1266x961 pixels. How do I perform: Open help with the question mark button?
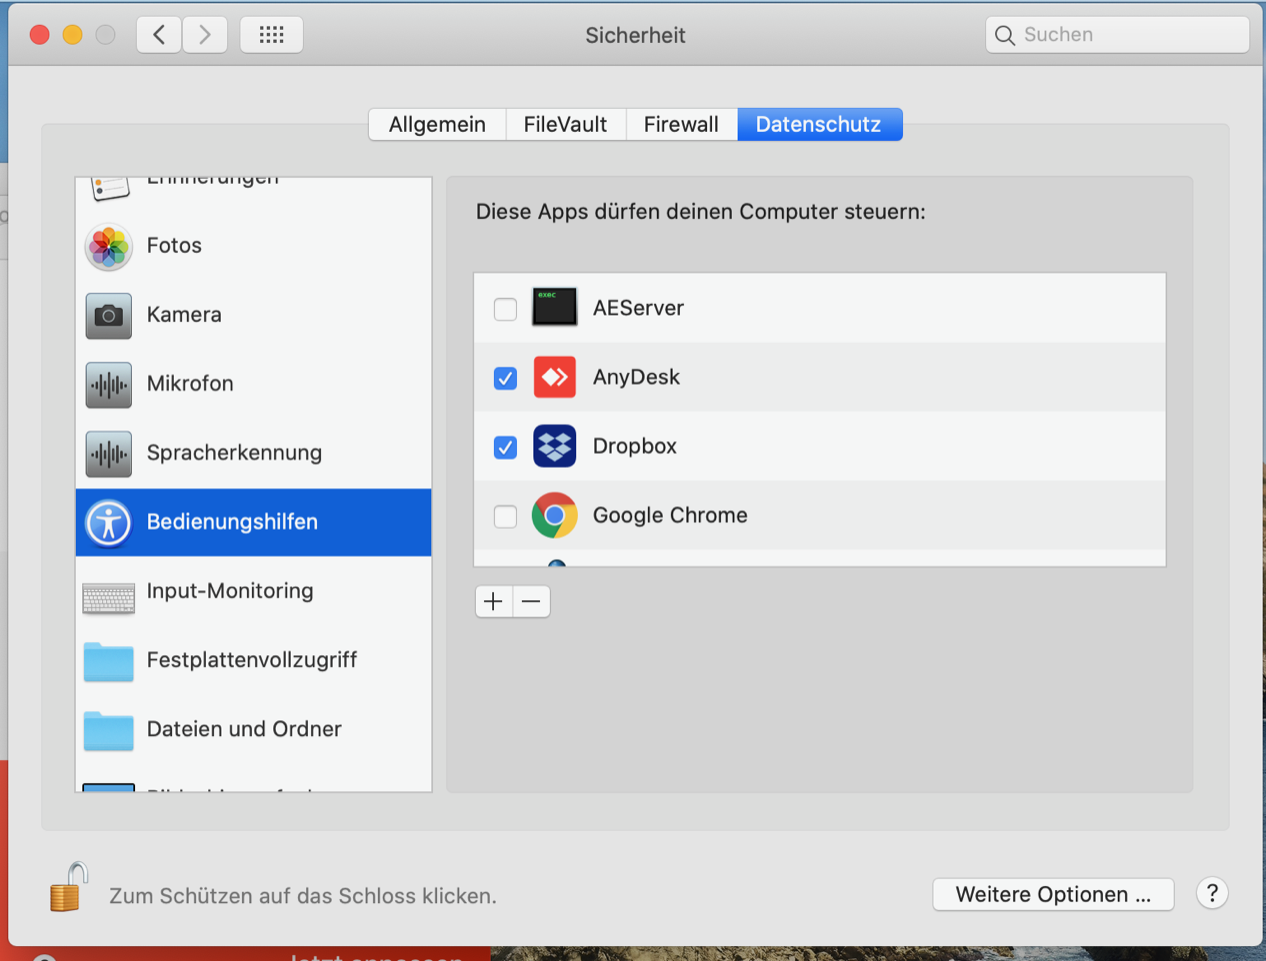tap(1212, 893)
